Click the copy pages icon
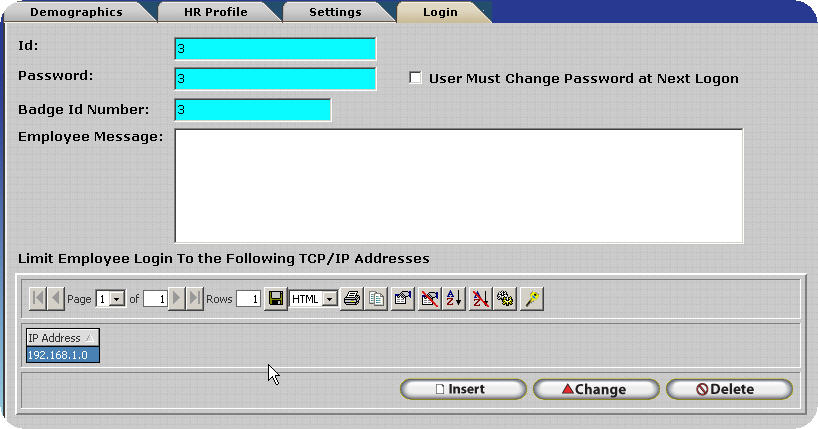 [376, 299]
